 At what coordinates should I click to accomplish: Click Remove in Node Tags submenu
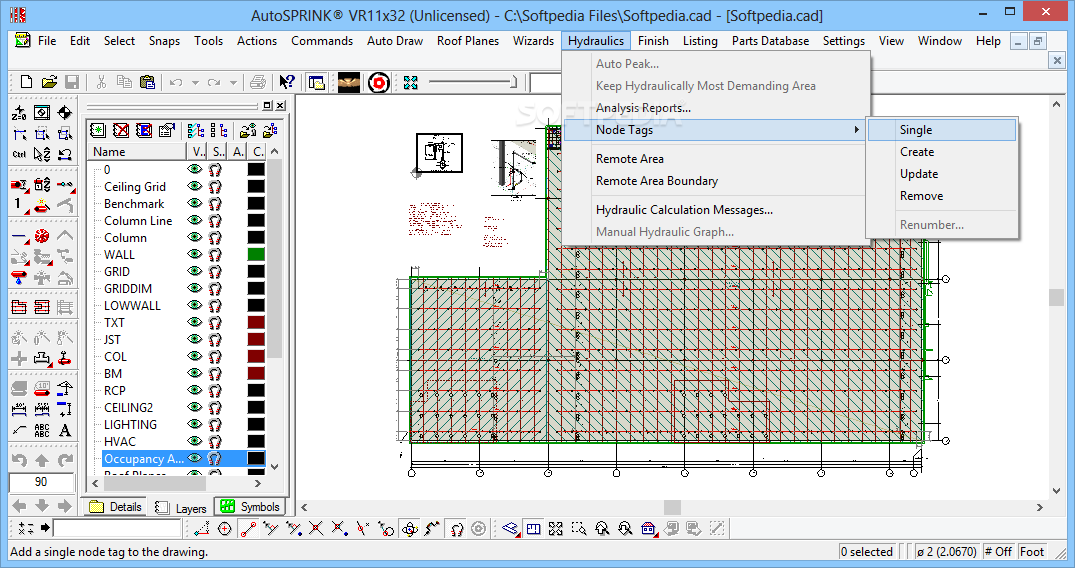(921, 196)
